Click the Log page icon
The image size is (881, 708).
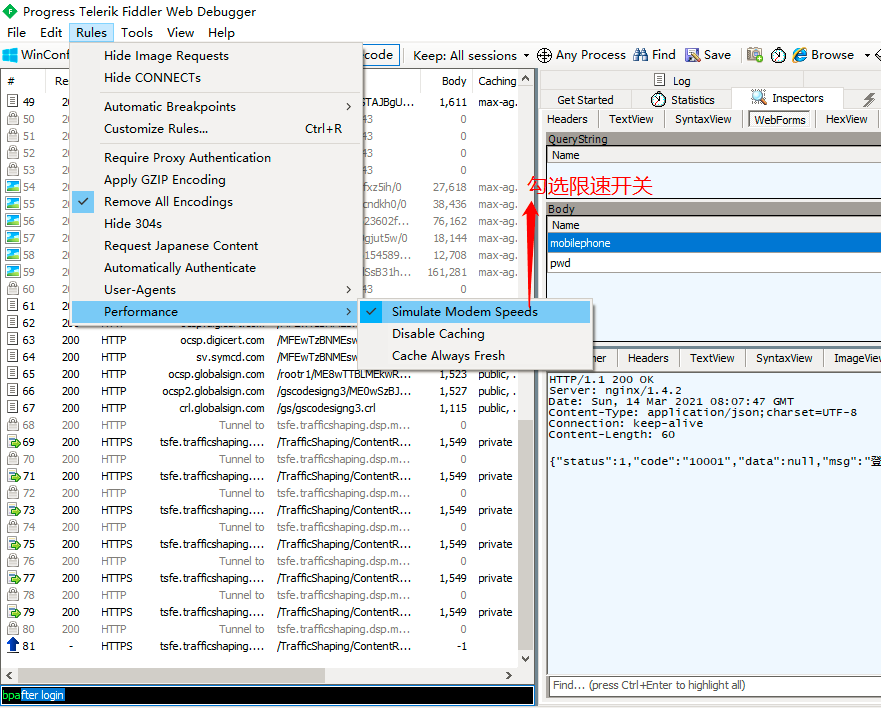tap(660, 80)
